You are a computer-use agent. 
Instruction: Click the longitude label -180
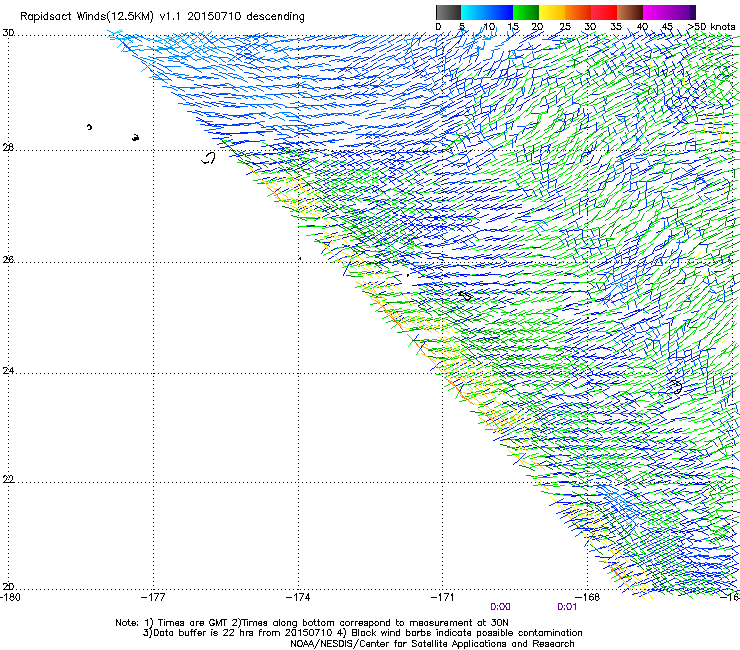tap(10, 597)
